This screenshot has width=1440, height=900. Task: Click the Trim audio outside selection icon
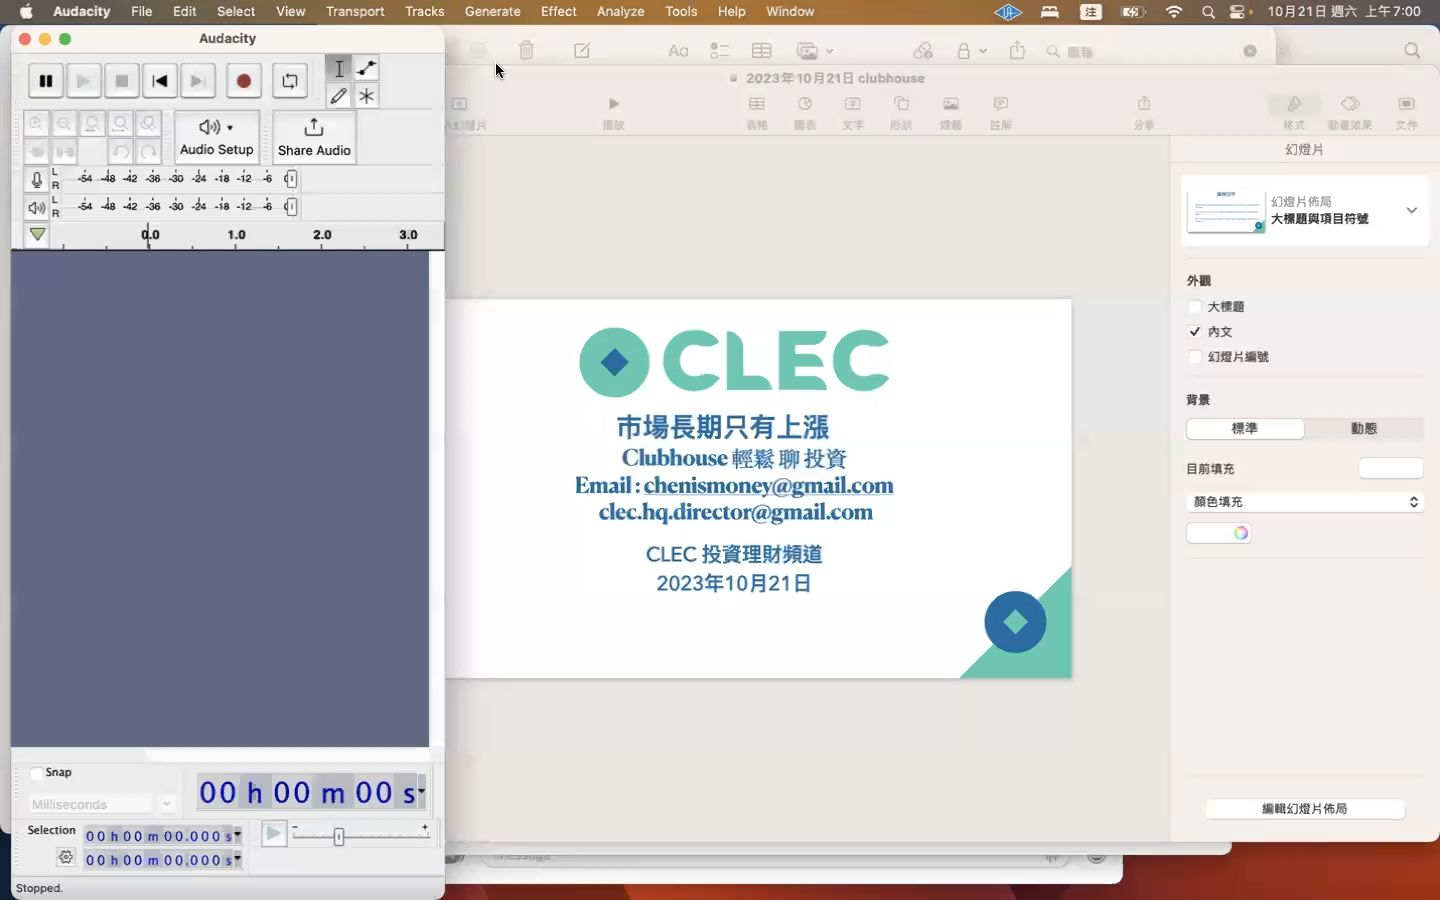[36, 152]
